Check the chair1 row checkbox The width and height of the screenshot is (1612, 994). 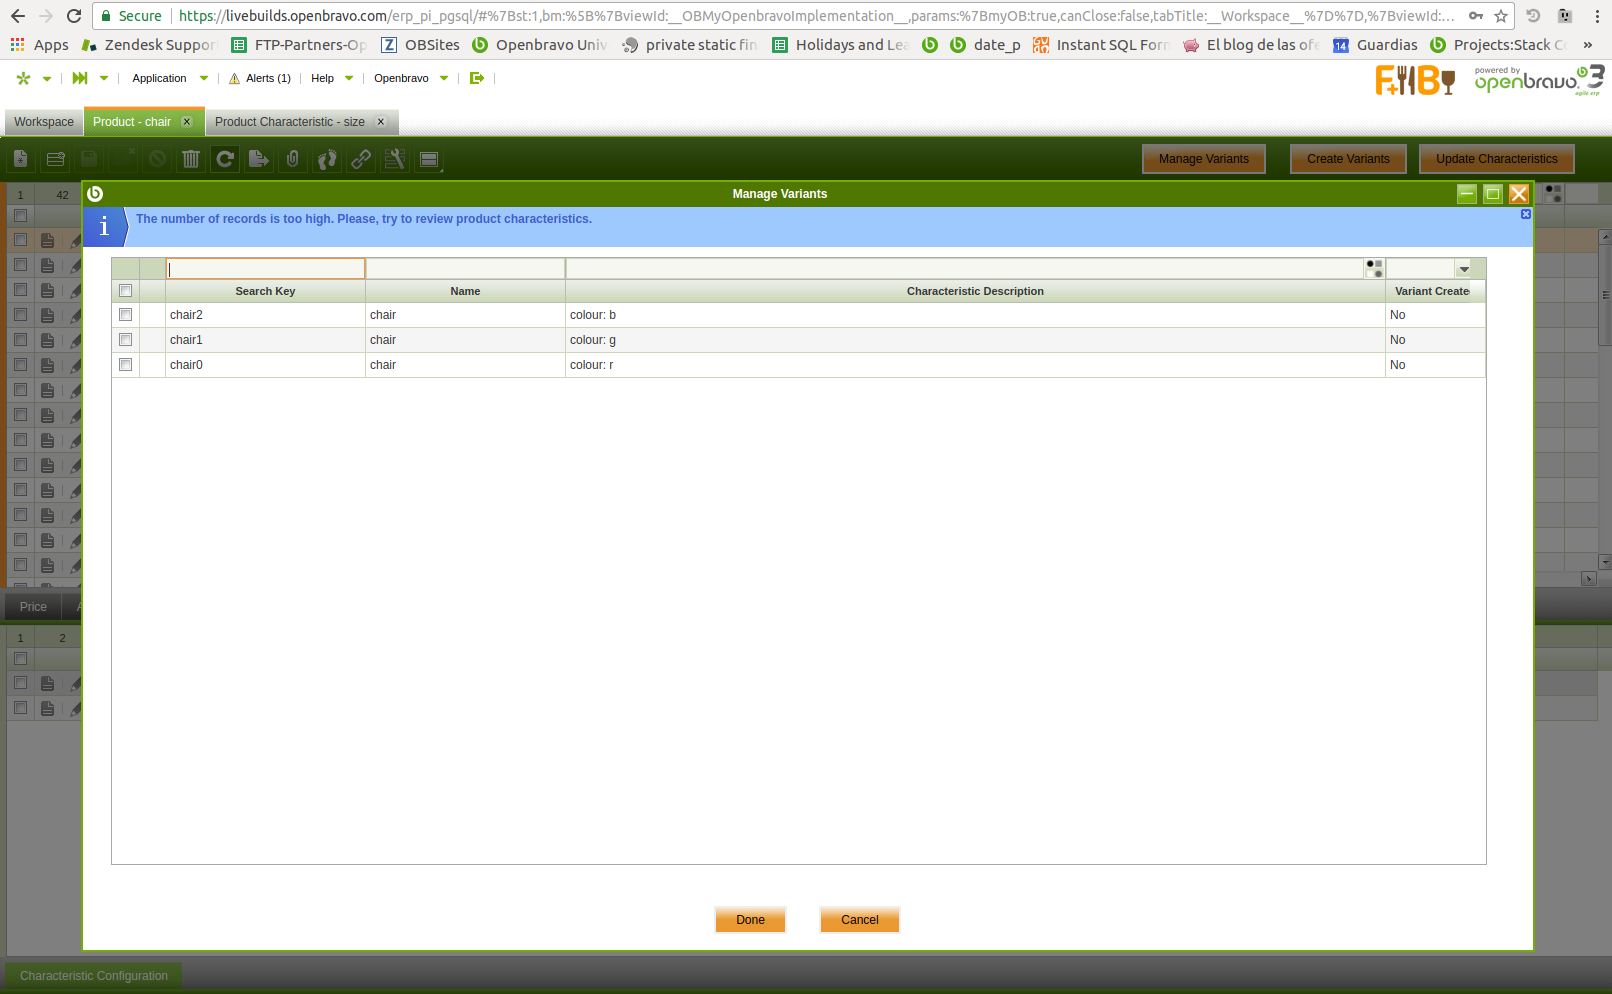pos(125,340)
